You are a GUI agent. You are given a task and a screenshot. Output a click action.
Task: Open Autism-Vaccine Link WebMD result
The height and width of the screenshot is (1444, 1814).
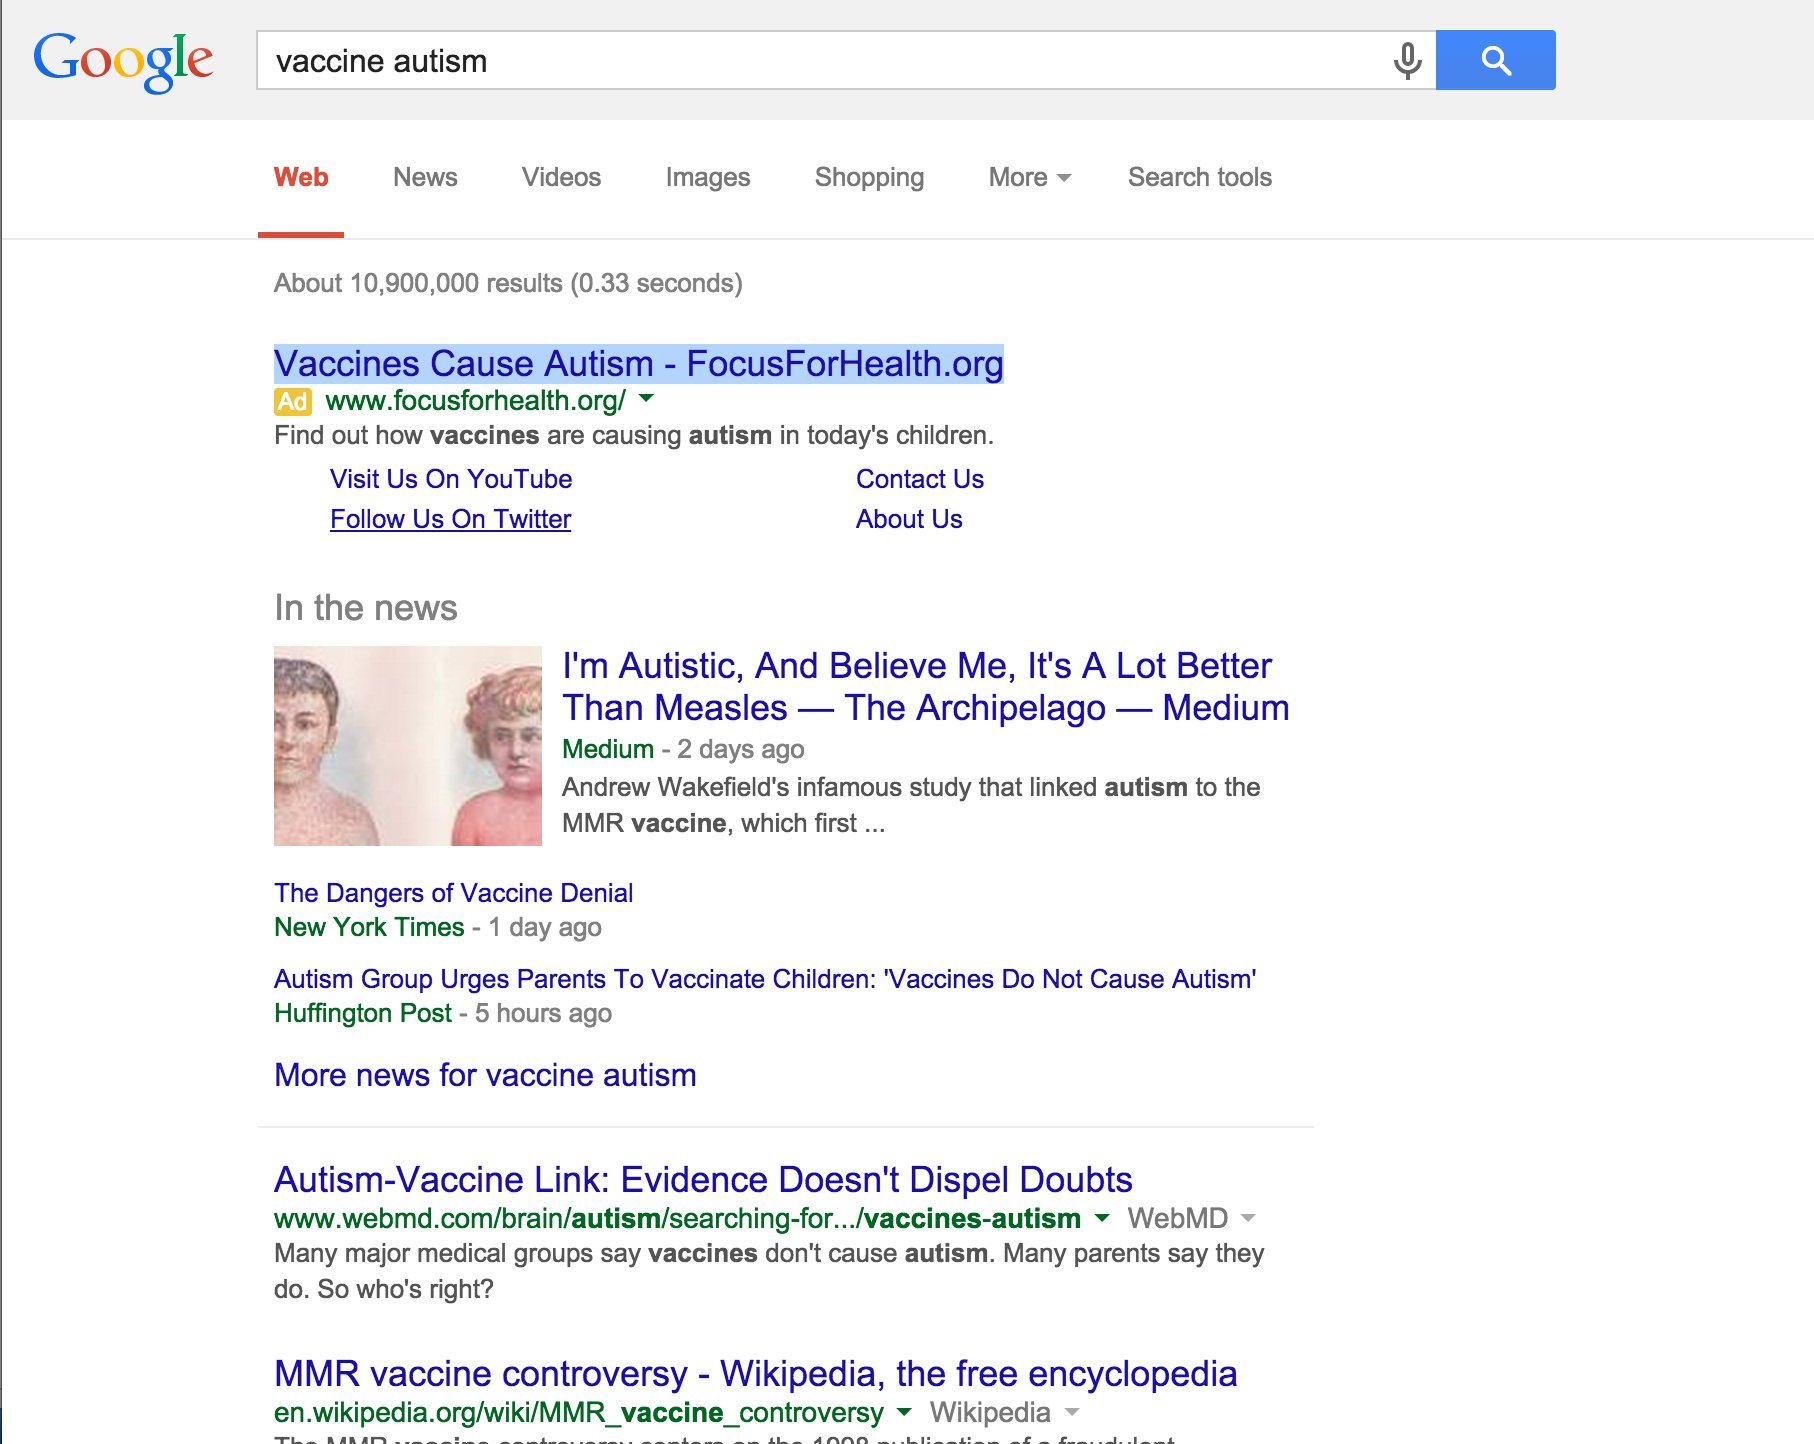[x=703, y=1180]
